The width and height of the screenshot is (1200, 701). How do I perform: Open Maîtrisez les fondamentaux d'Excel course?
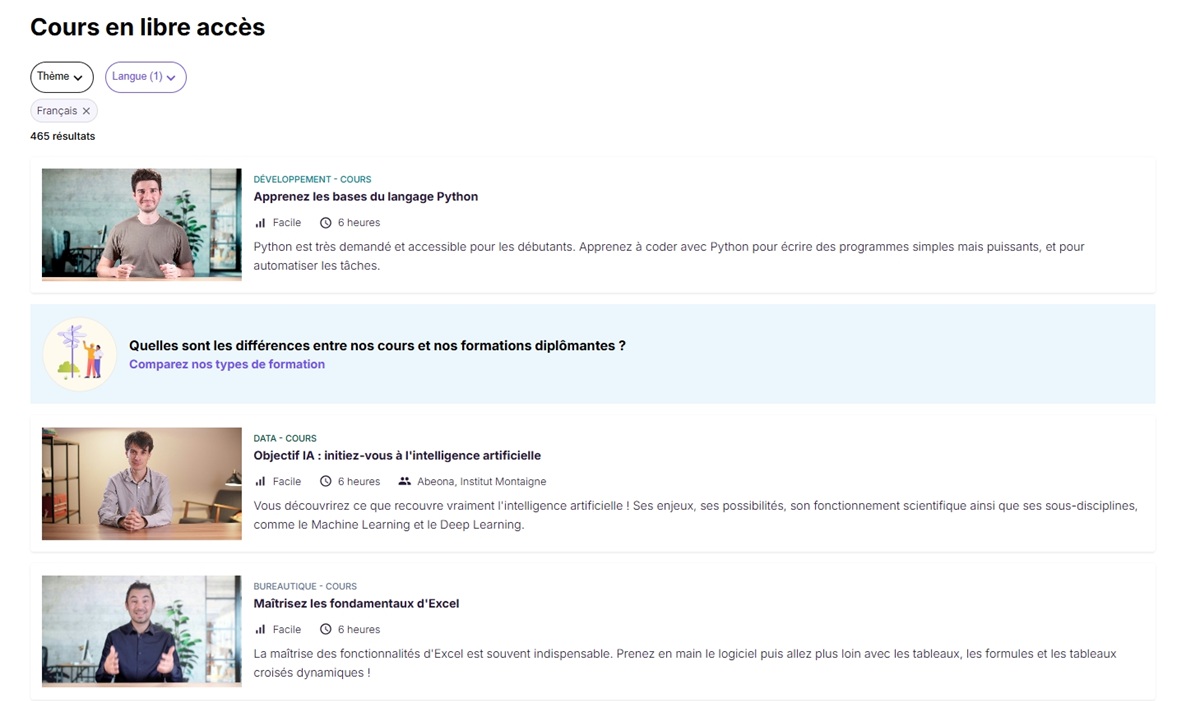[x=356, y=604]
